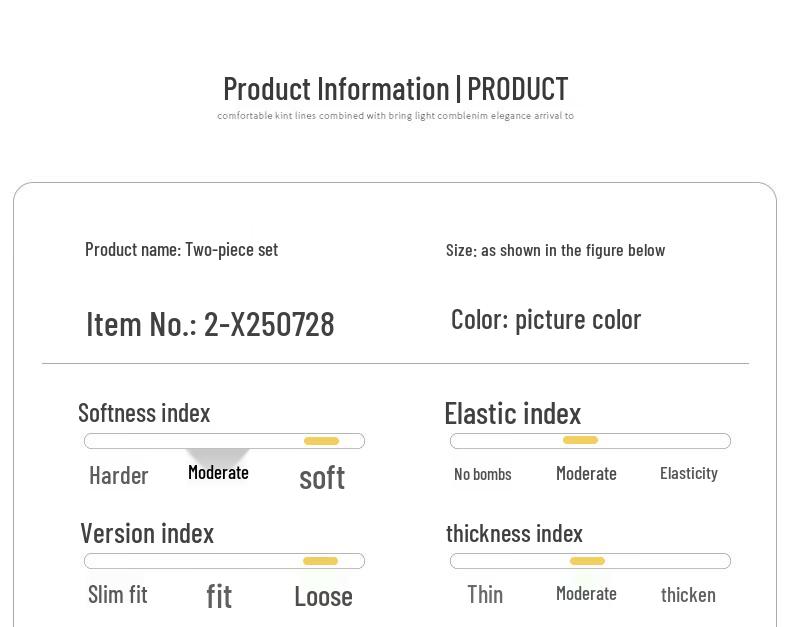Screen dimensions: 790x627
Task: Select the Thin thickness label
Action: [485, 594]
